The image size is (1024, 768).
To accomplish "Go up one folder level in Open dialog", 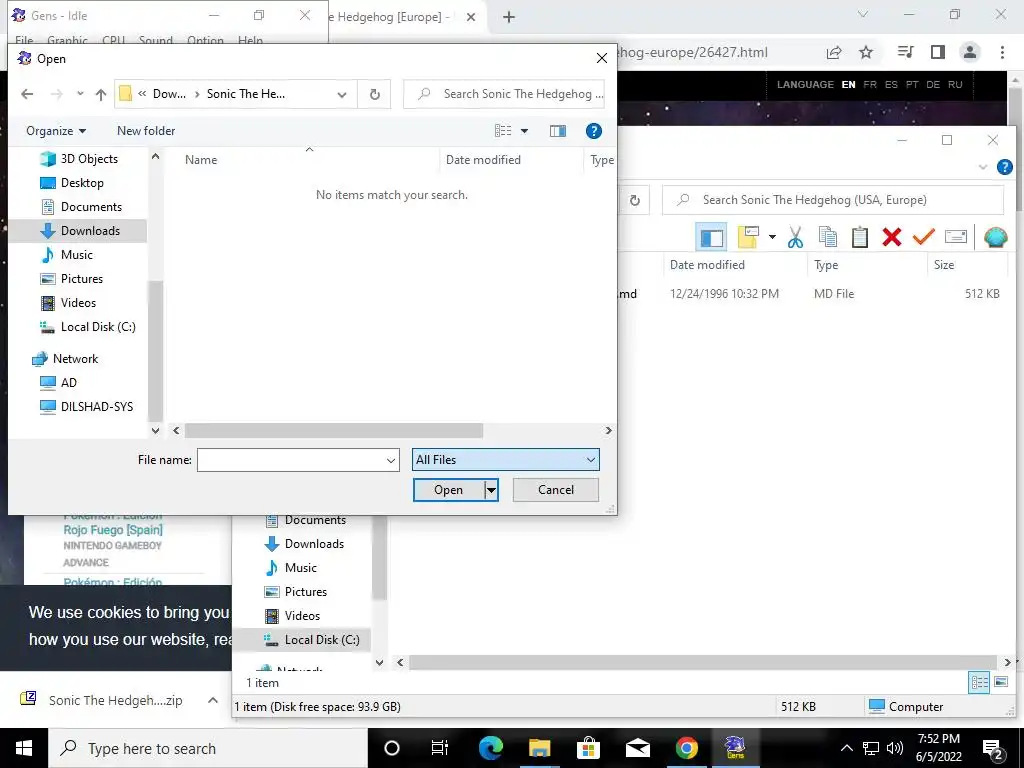I will (x=101, y=94).
